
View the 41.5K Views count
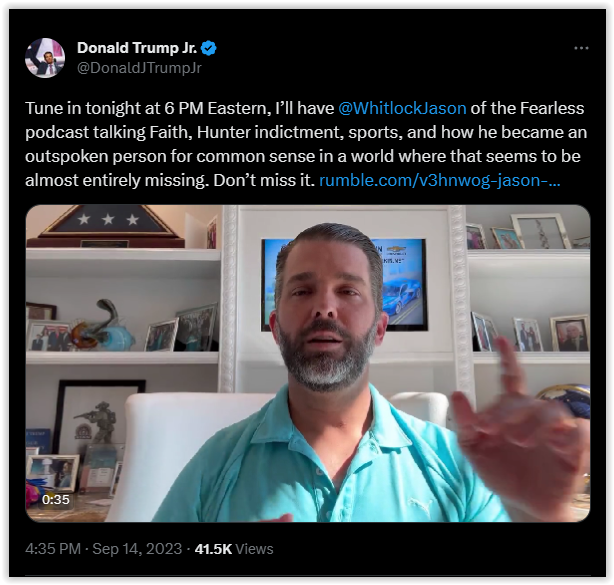[x=234, y=549]
